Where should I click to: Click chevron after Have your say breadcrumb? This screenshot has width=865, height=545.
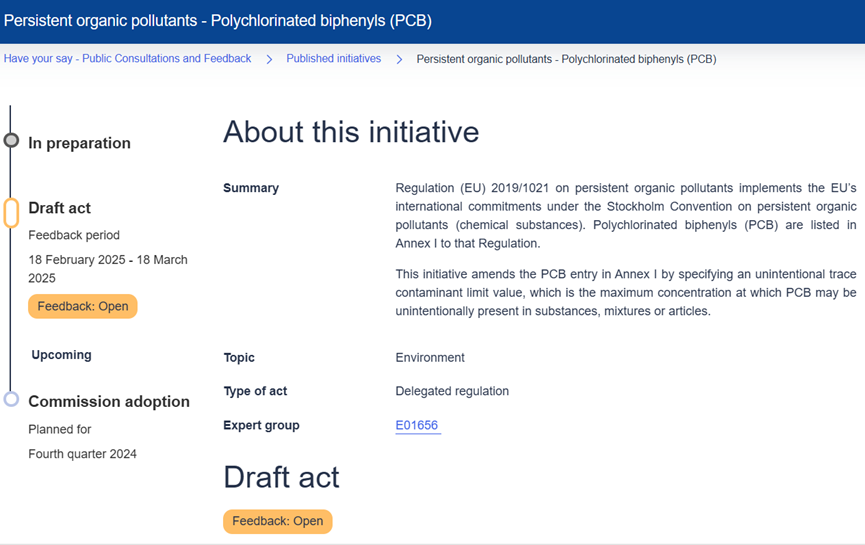pyautogui.click(x=269, y=60)
